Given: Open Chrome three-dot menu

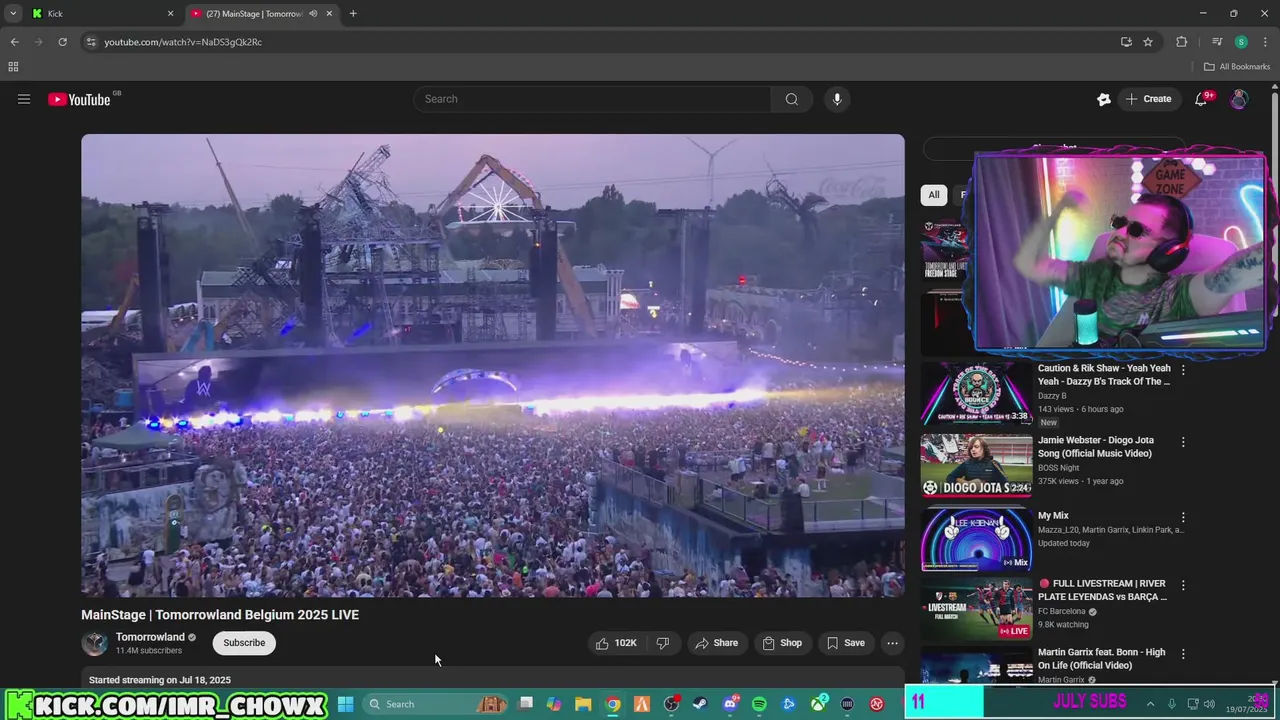Looking at the screenshot, I should [1265, 42].
